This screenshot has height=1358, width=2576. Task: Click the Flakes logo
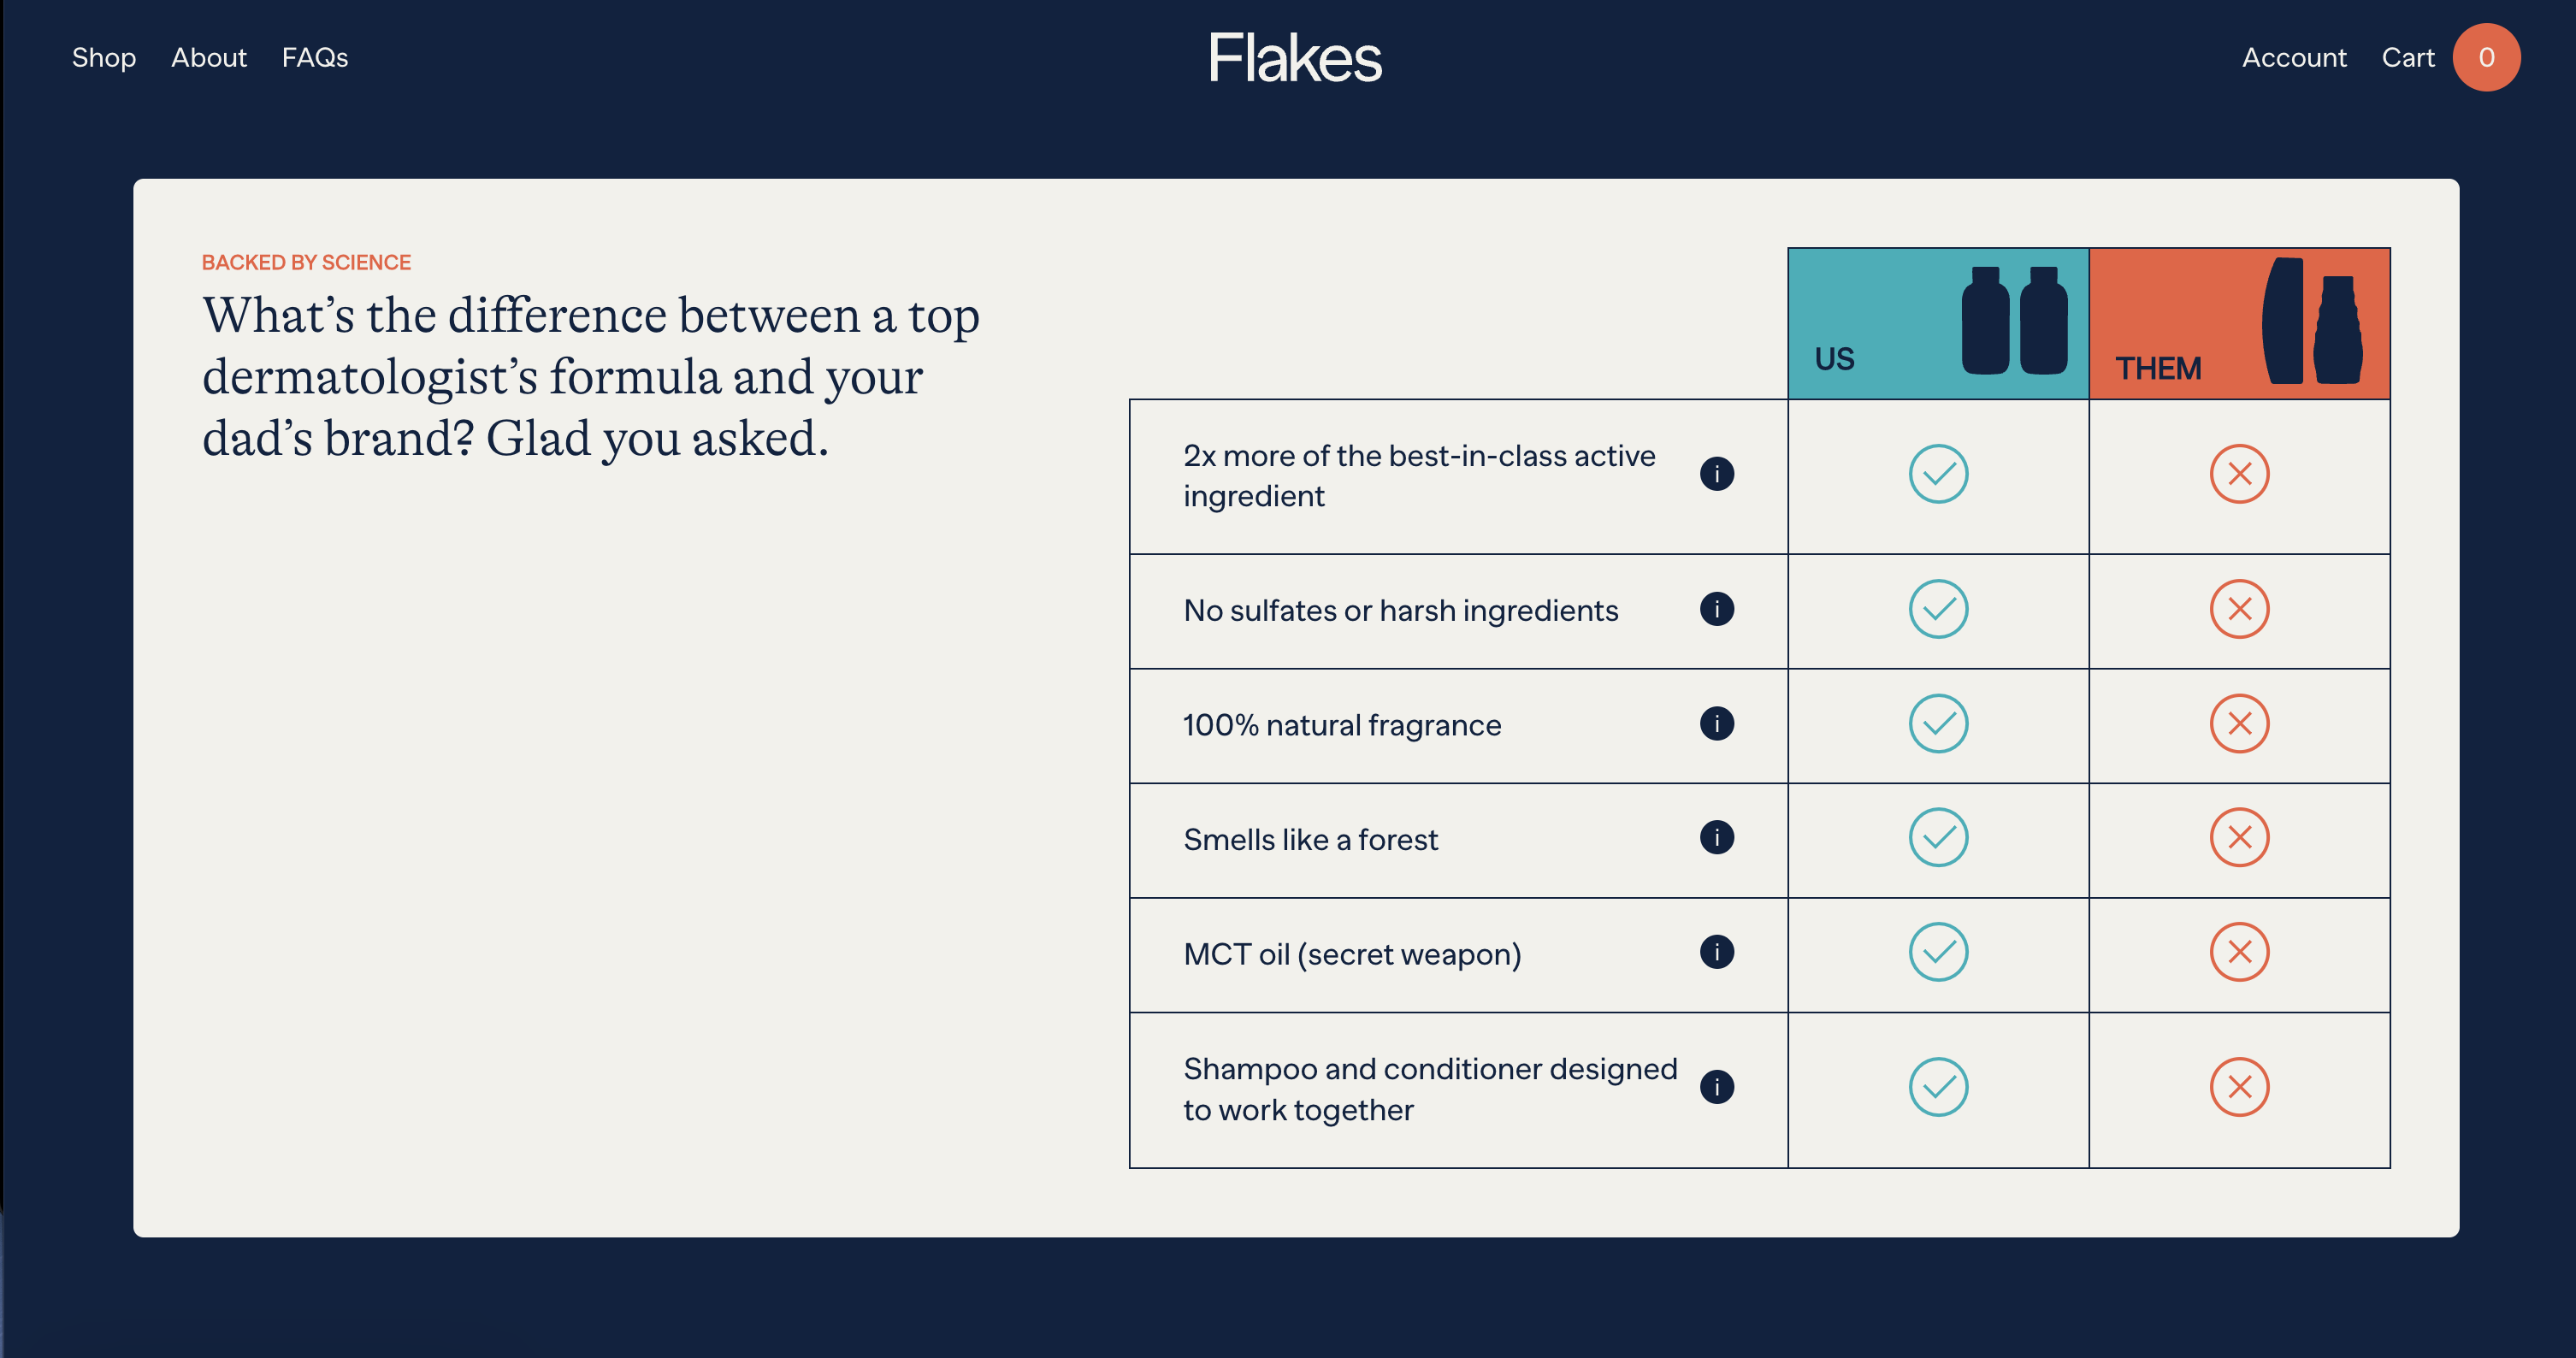point(1293,57)
